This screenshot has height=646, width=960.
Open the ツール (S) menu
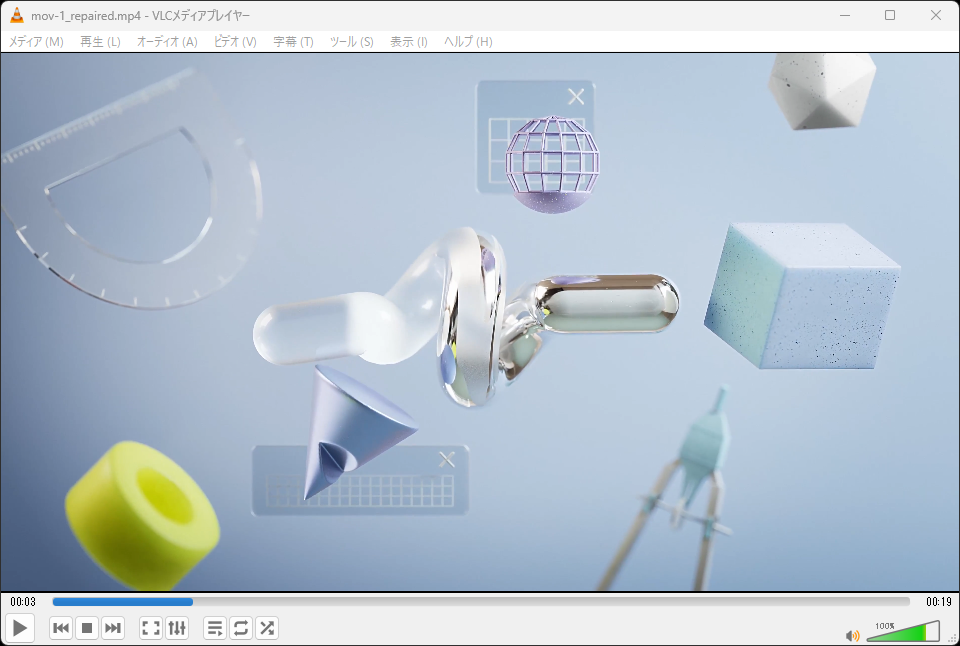tap(351, 42)
